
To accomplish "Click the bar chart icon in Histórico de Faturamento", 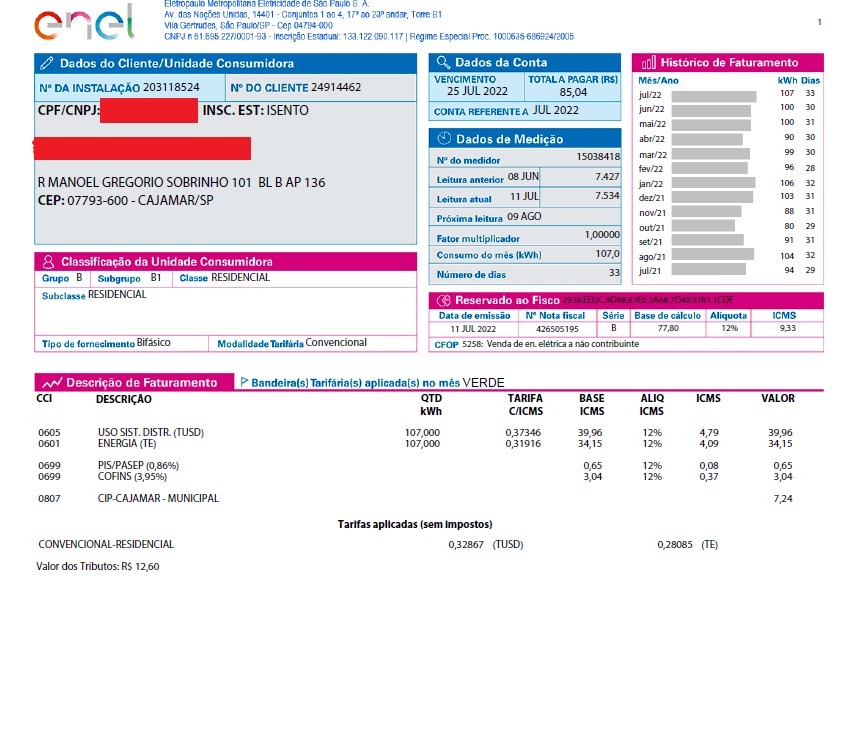I will tap(648, 63).
